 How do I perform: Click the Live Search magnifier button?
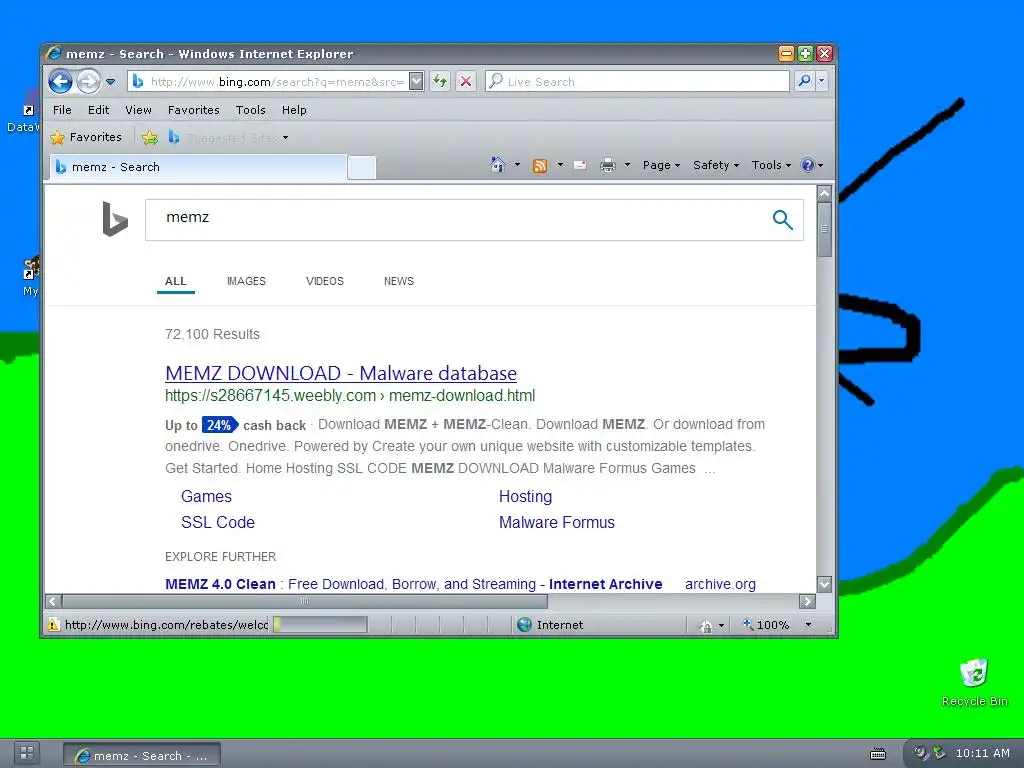click(x=805, y=81)
